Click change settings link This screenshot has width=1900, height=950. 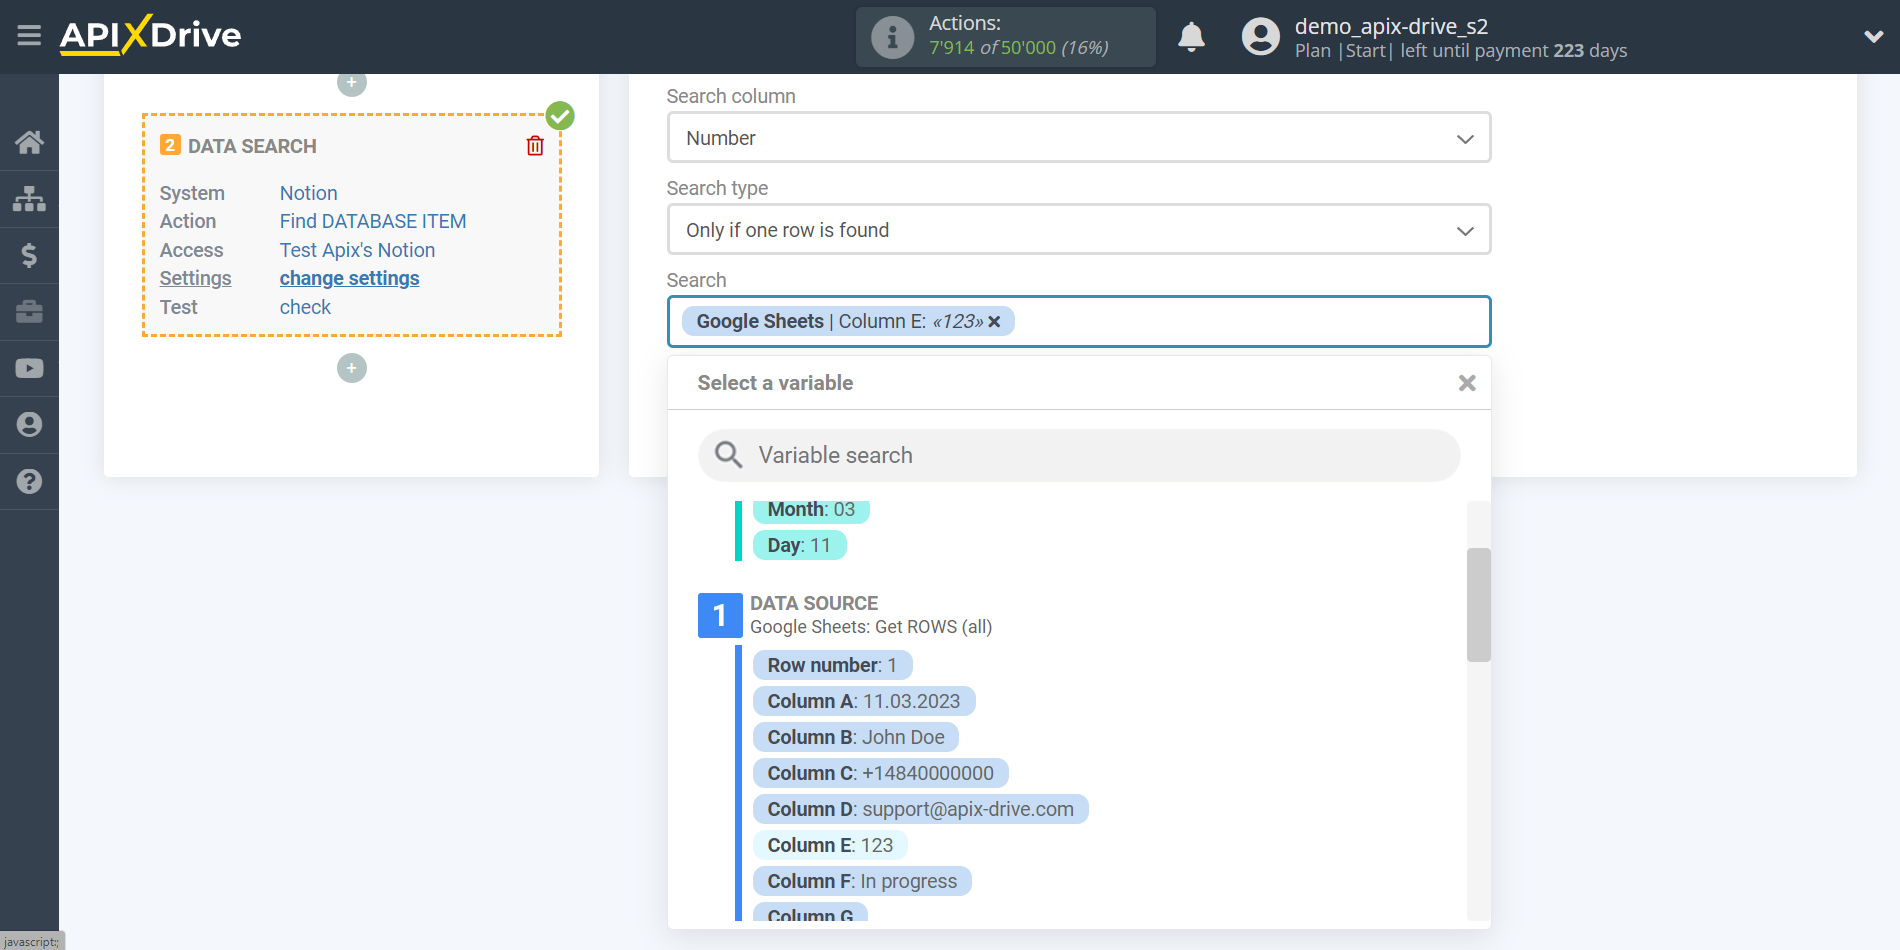pyautogui.click(x=349, y=278)
